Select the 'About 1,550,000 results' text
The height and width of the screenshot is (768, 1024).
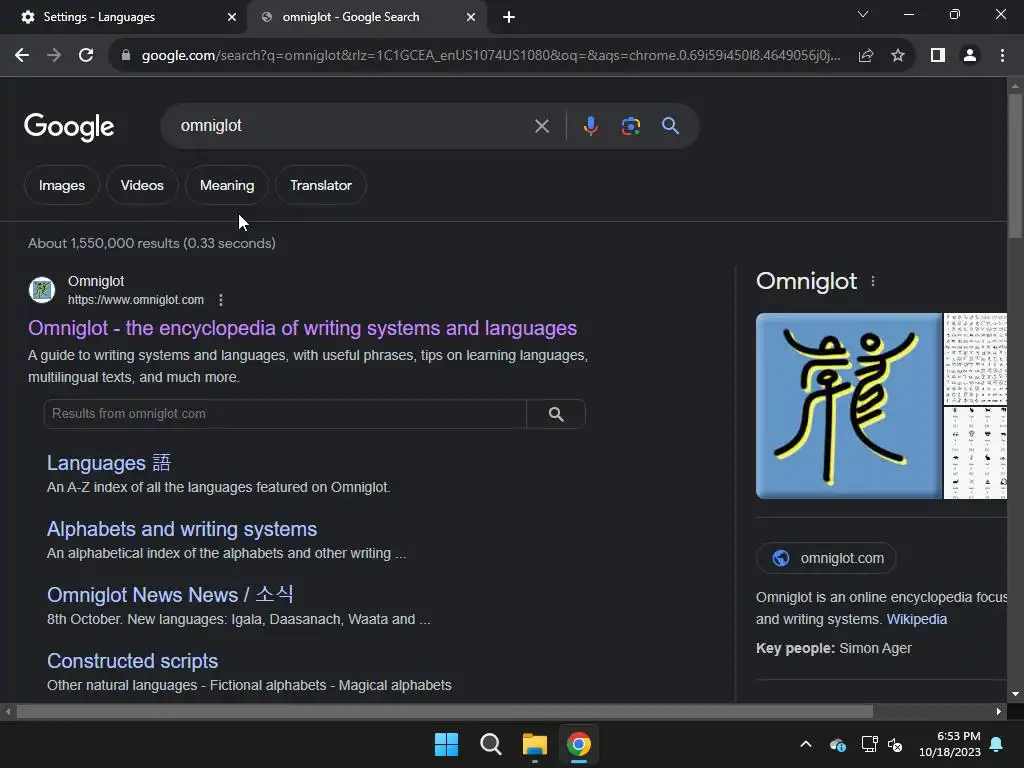click(104, 243)
